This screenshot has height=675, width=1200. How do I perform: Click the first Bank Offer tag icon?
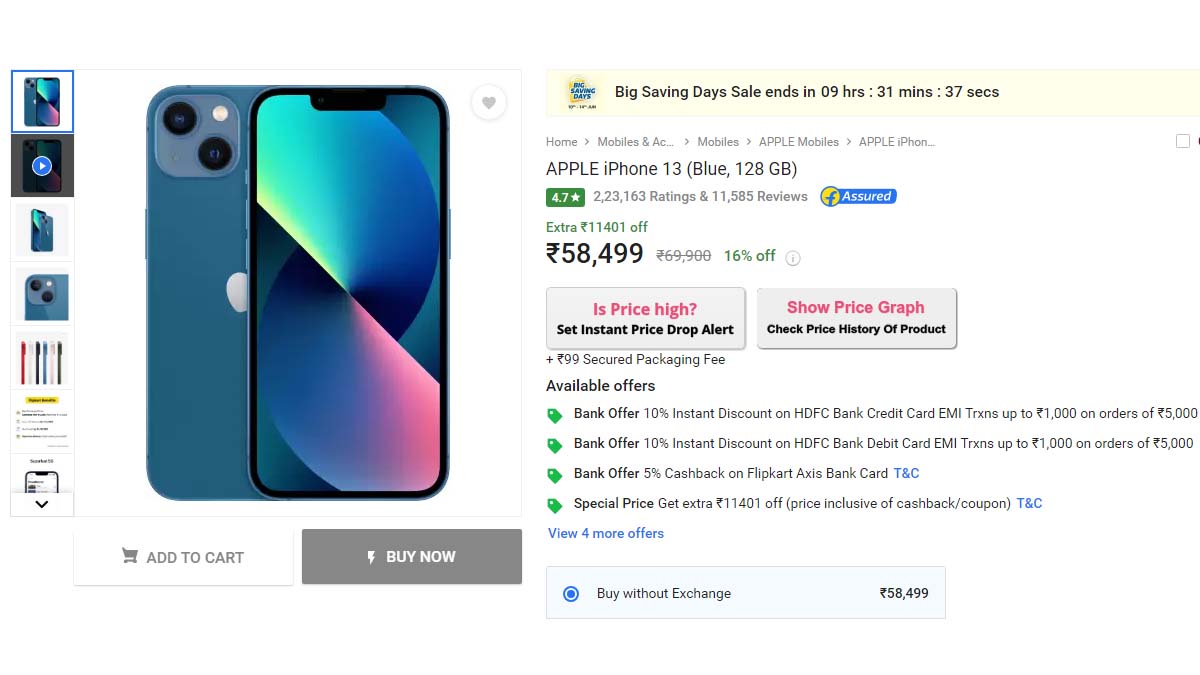(555, 415)
